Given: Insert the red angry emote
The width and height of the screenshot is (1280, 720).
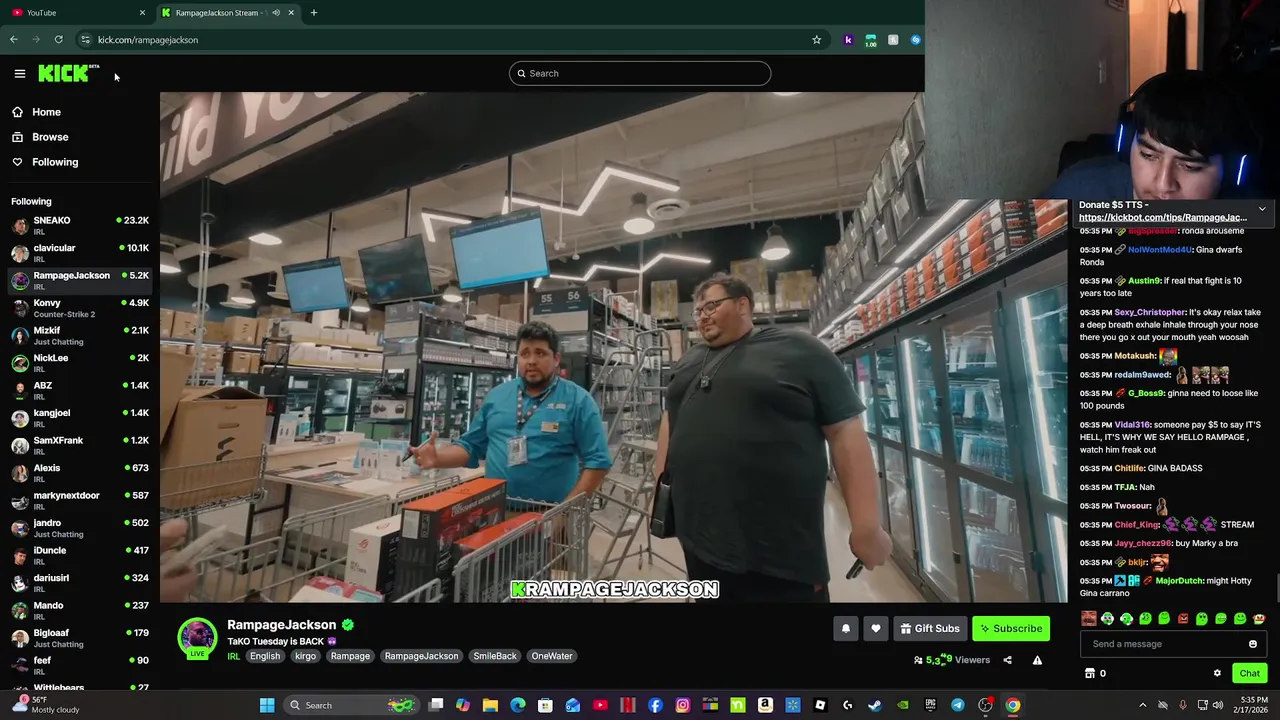Looking at the screenshot, I should (1183, 619).
